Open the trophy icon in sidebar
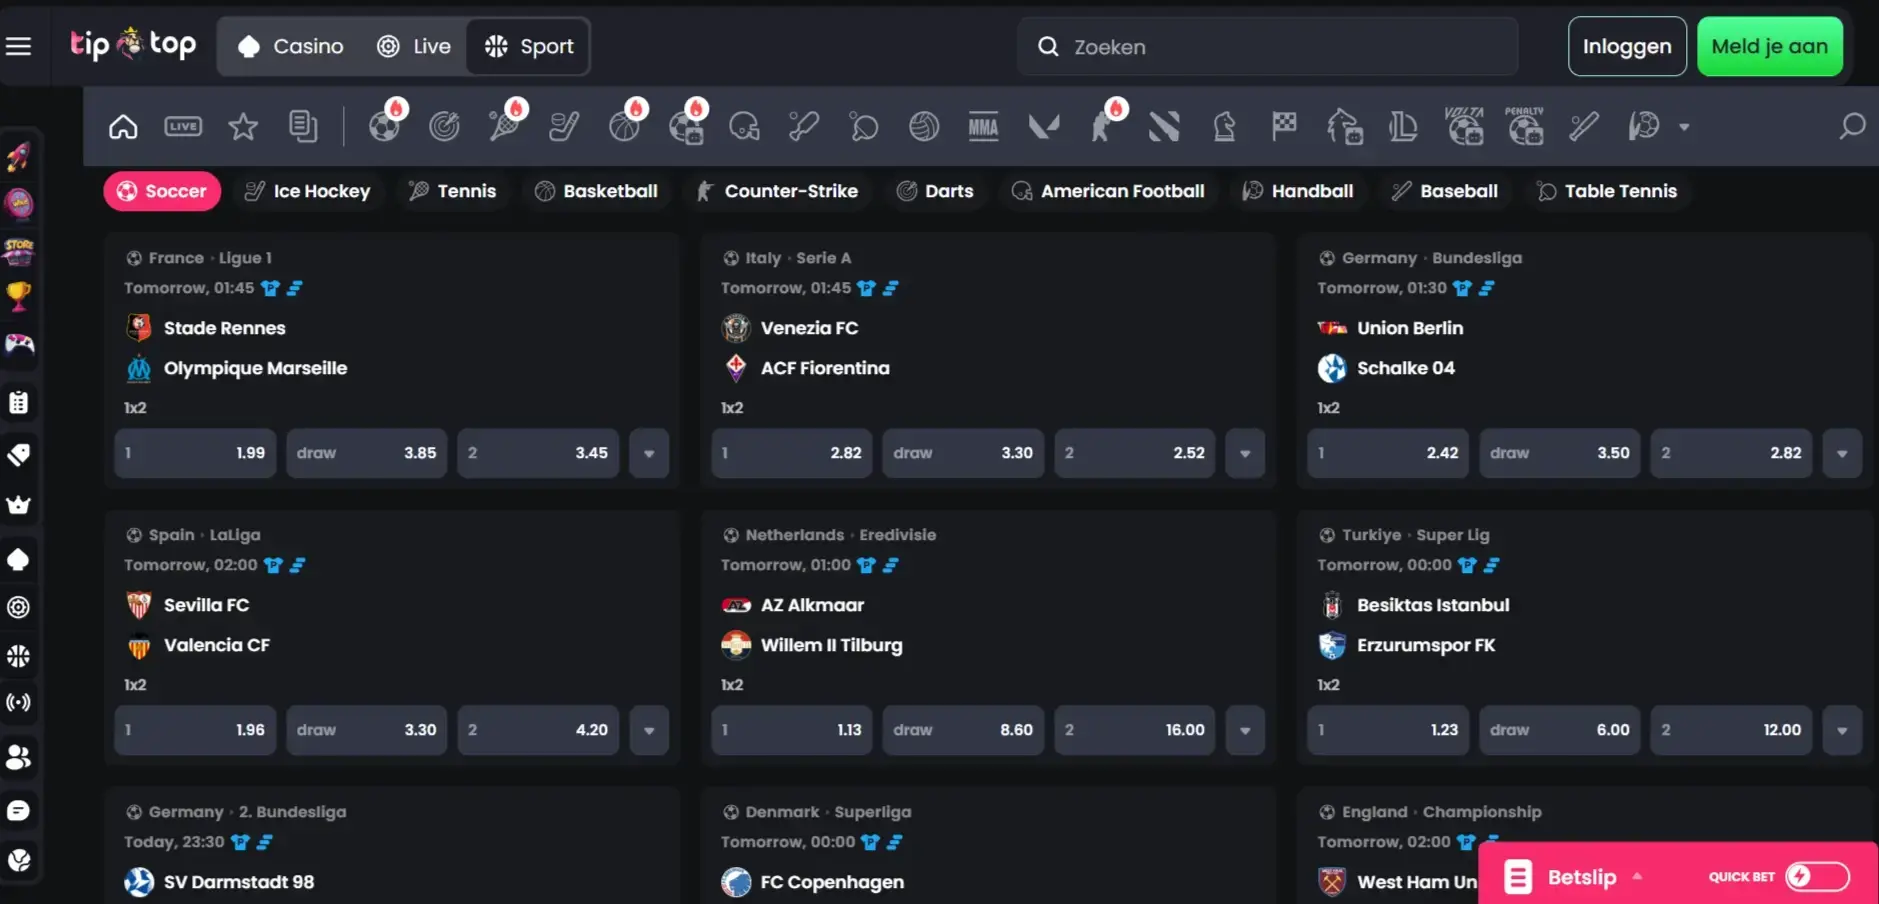 coord(19,296)
